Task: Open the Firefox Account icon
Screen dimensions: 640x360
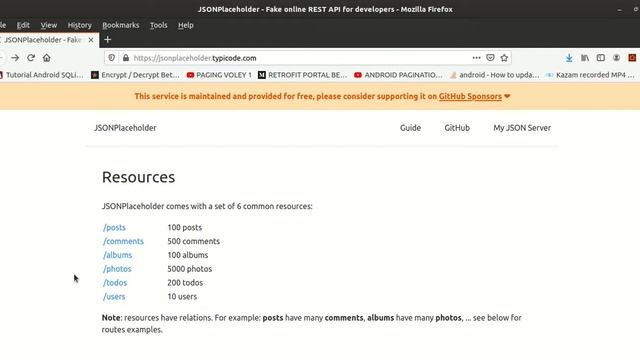Action: (616, 58)
